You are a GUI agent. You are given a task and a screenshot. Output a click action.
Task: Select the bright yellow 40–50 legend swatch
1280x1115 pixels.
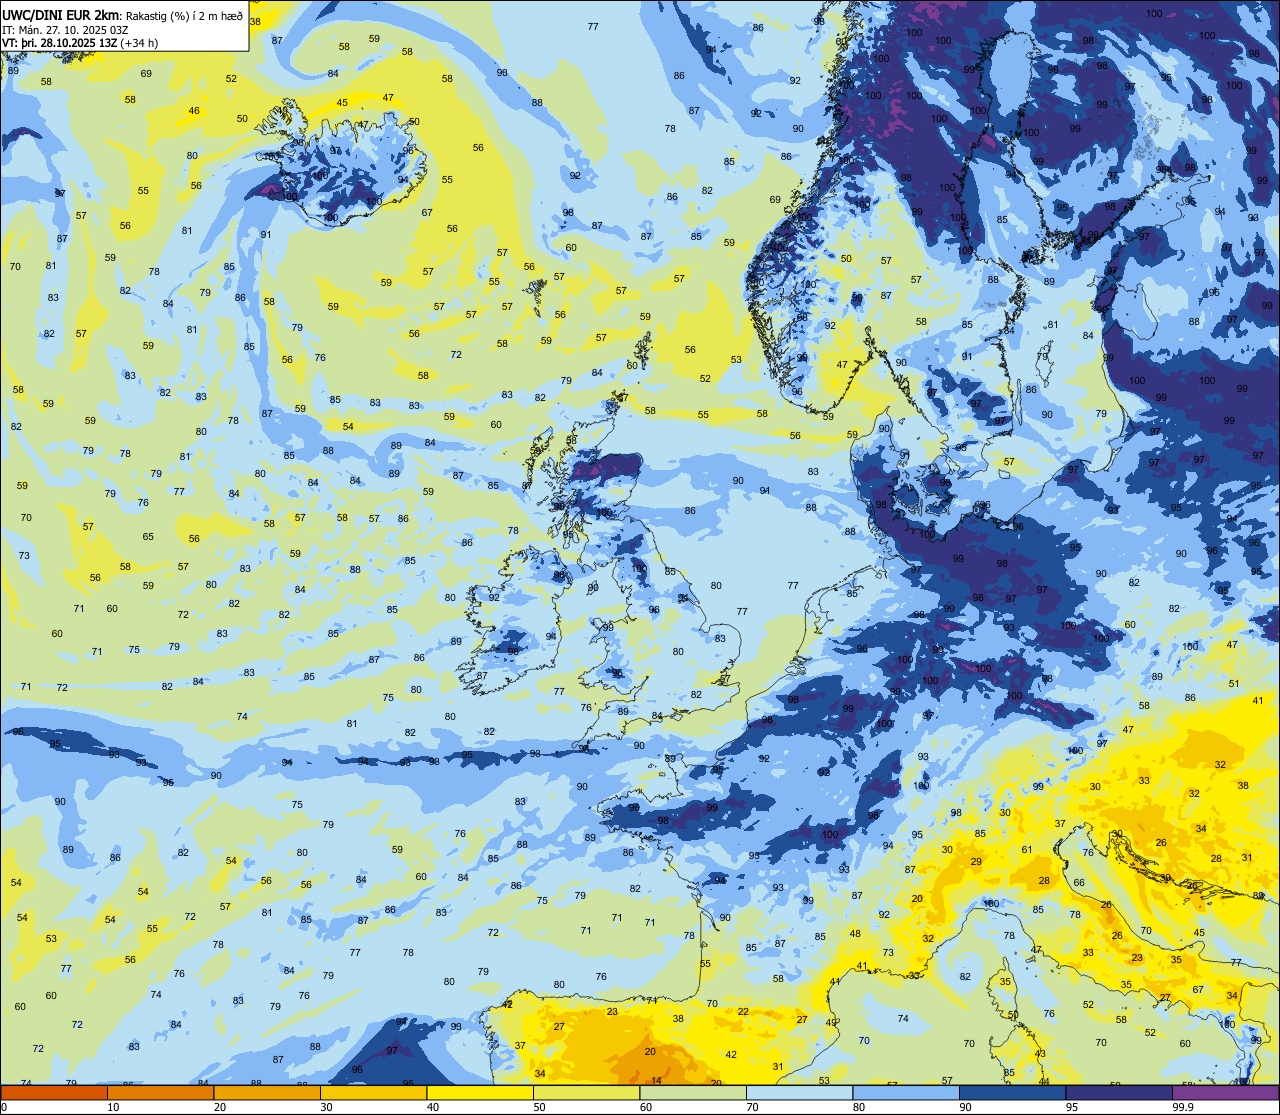[480, 1092]
